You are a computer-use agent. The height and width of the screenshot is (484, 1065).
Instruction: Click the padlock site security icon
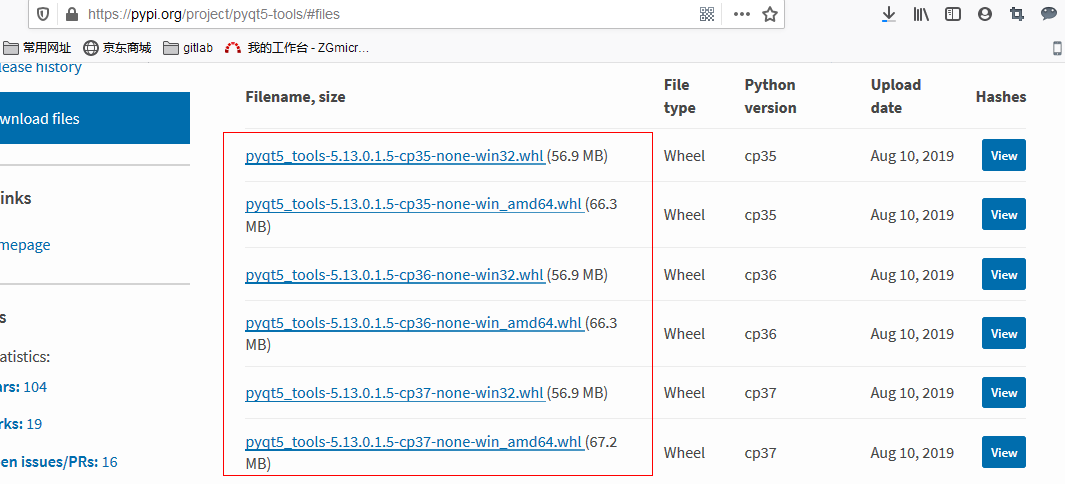click(71, 14)
